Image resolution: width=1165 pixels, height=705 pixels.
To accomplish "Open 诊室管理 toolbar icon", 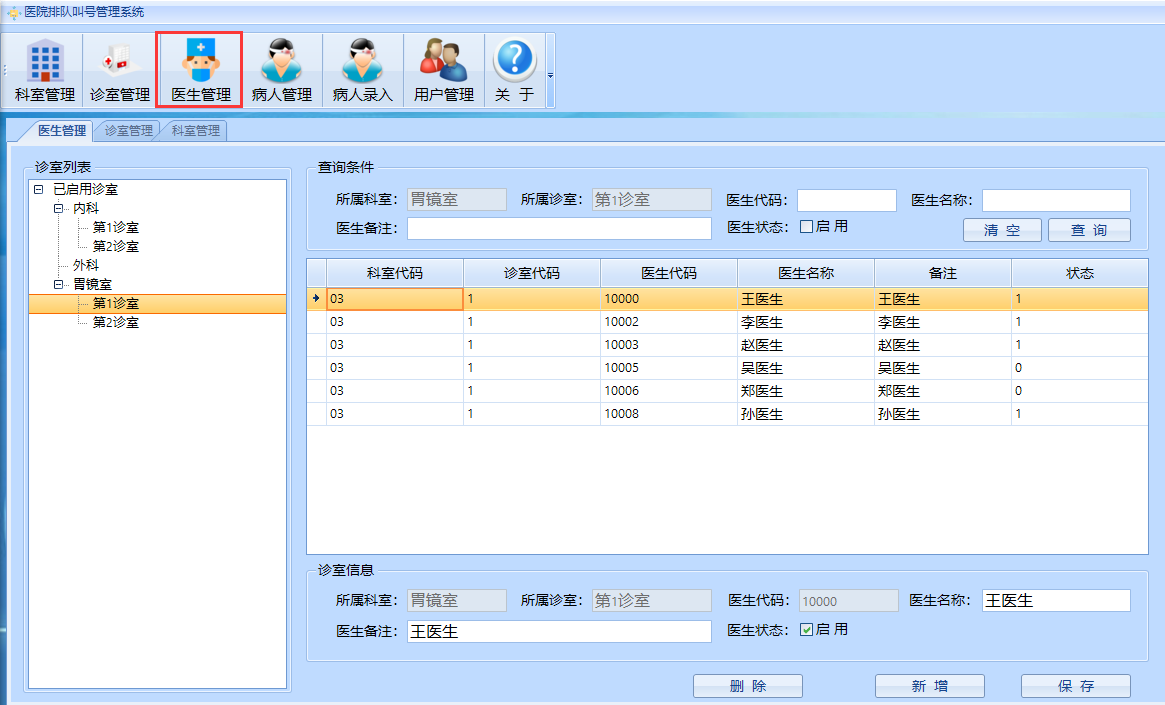I will click(x=120, y=71).
